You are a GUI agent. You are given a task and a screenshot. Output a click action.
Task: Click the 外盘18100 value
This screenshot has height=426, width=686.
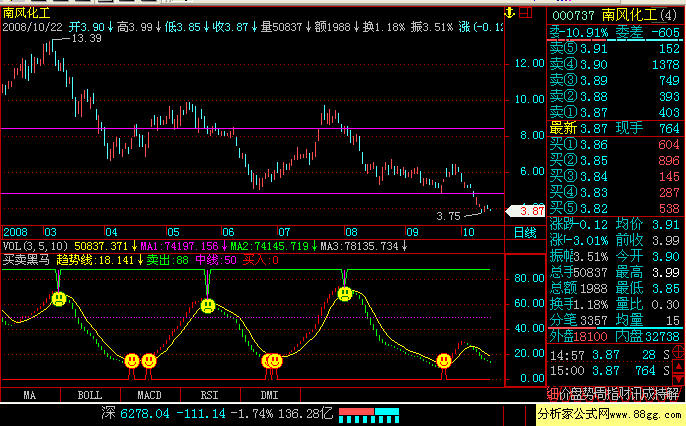click(578, 336)
